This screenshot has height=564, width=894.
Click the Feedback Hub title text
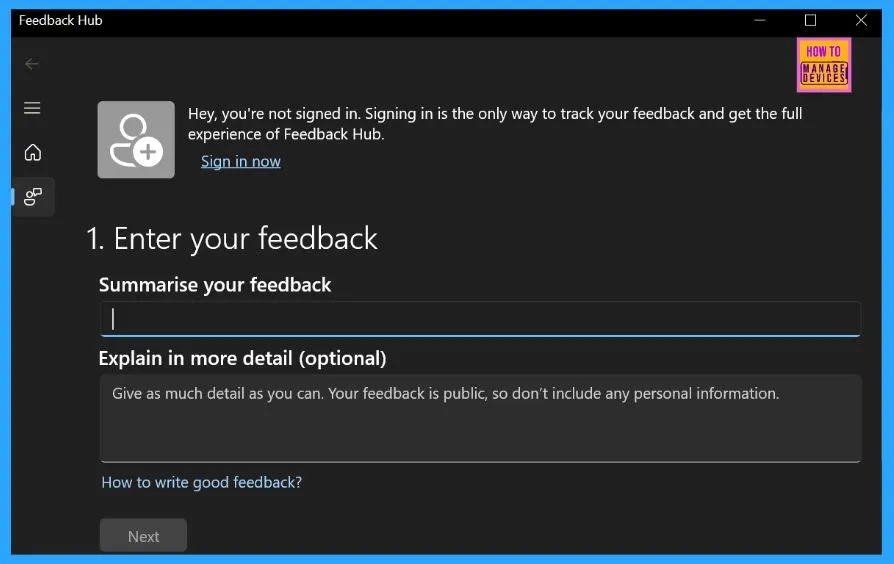pyautogui.click(x=60, y=21)
